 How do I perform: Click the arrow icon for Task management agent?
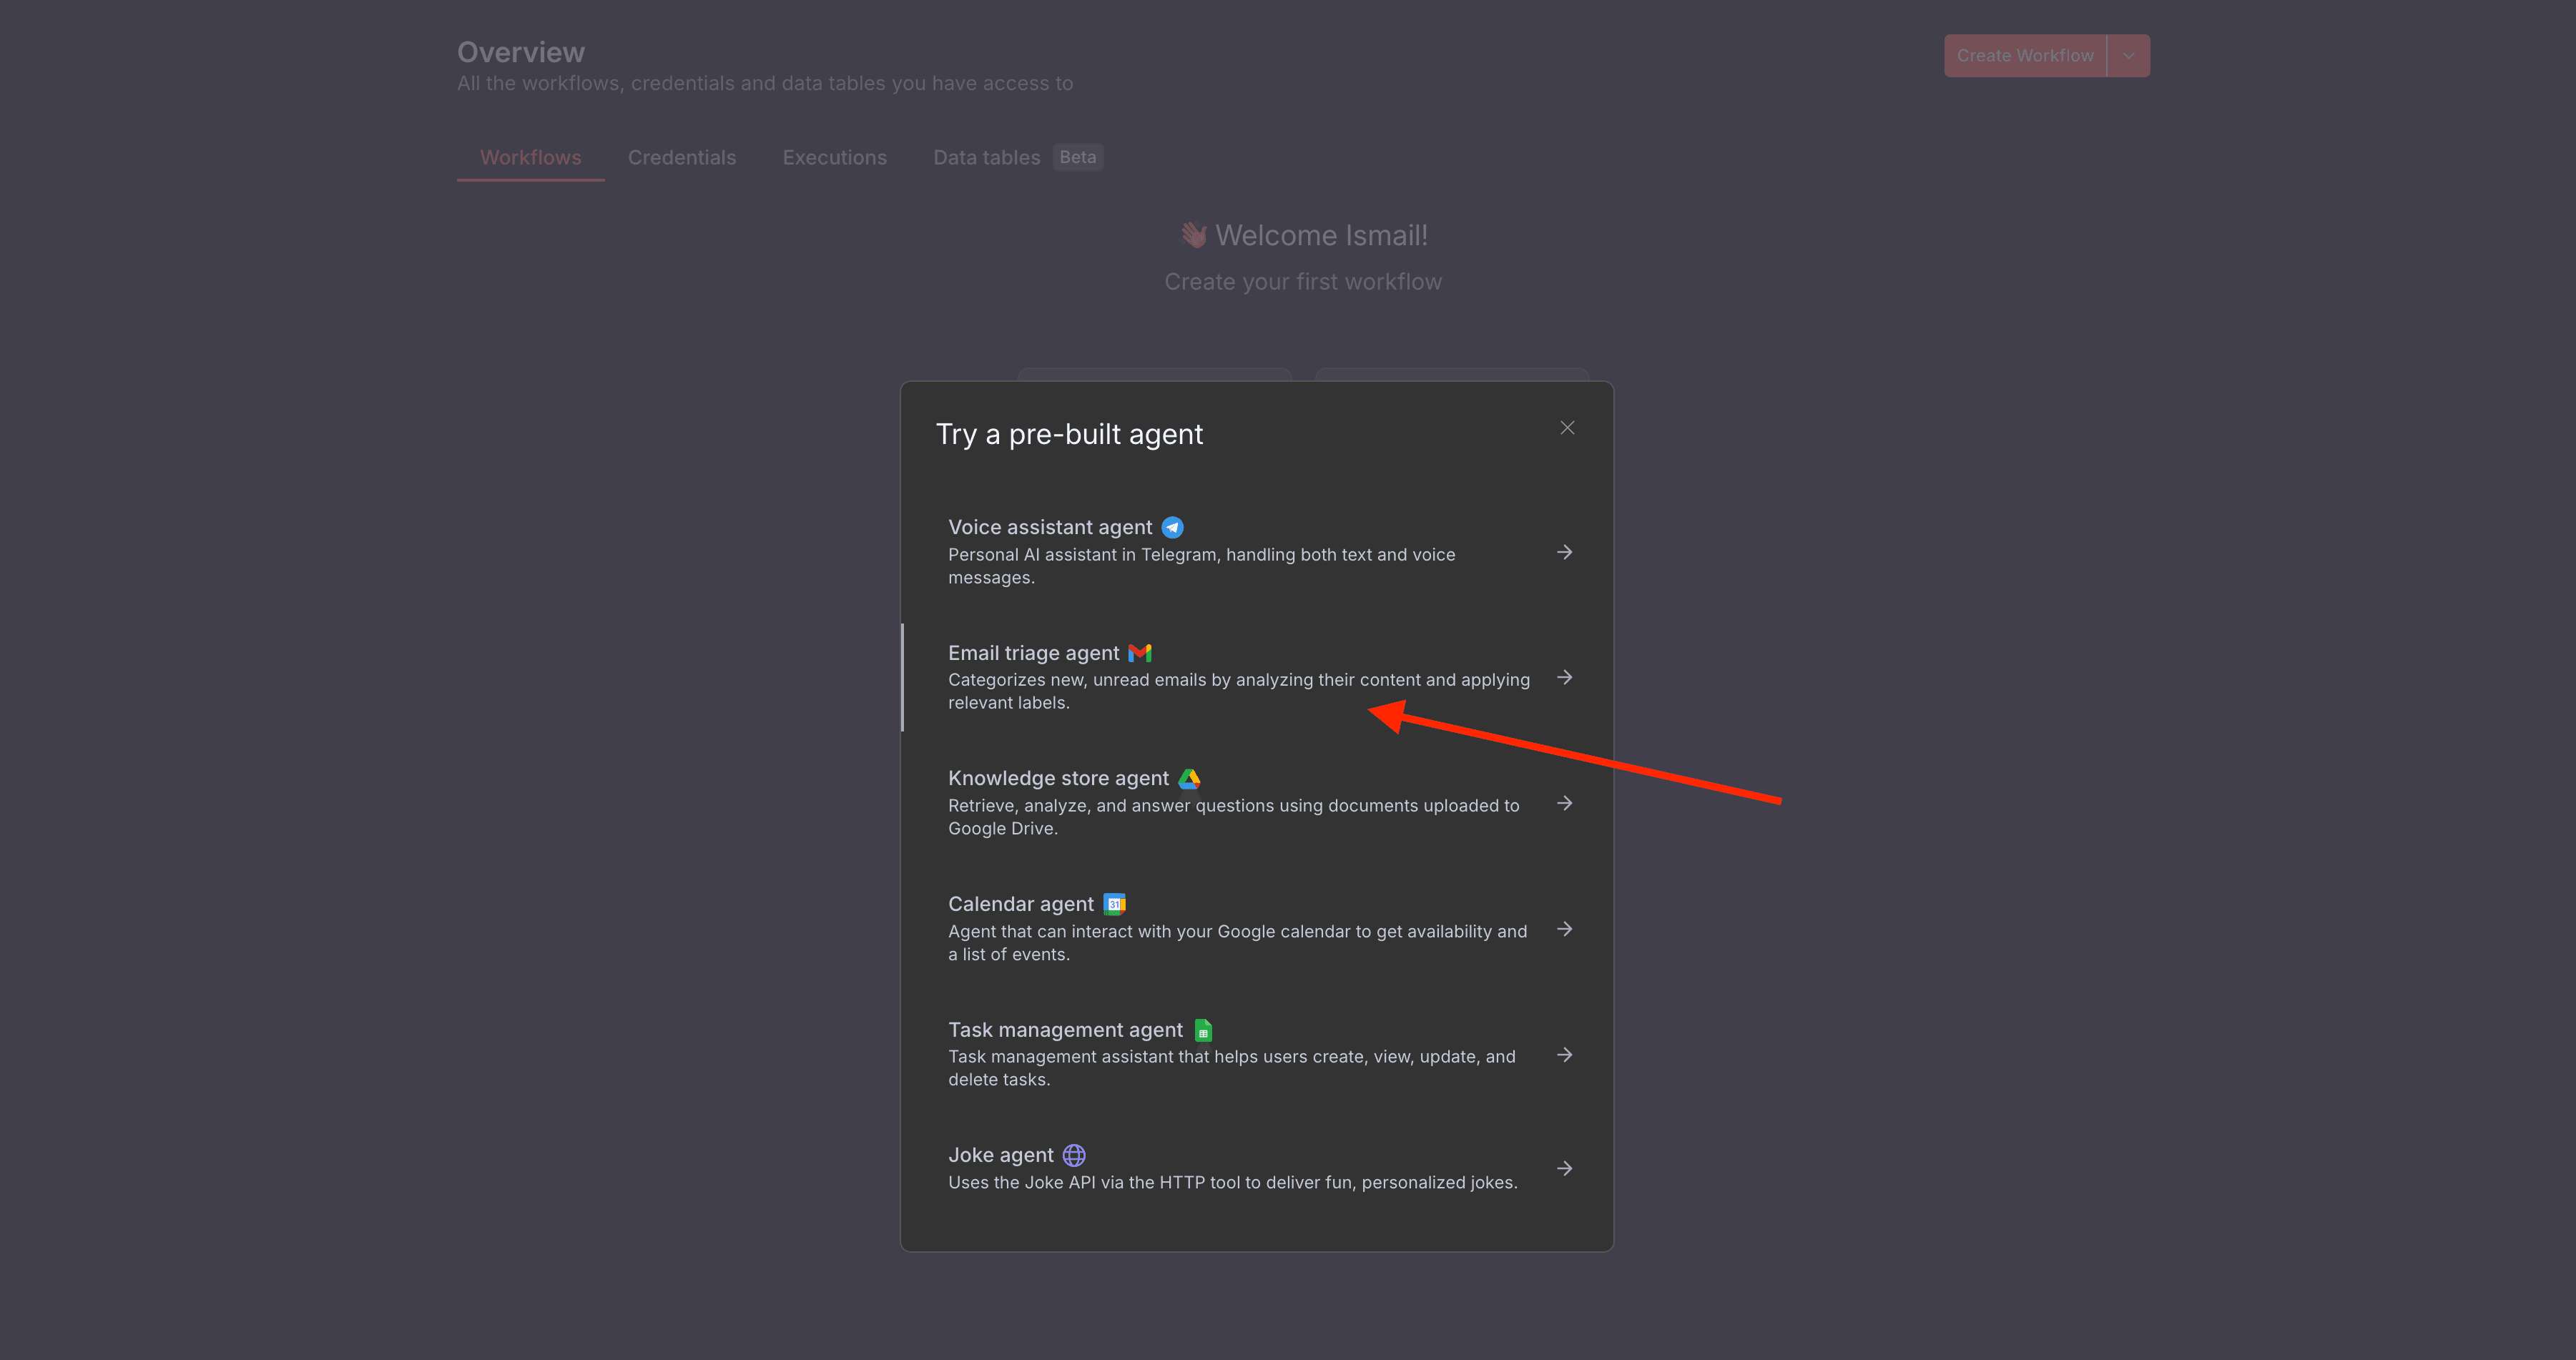pos(1565,1055)
